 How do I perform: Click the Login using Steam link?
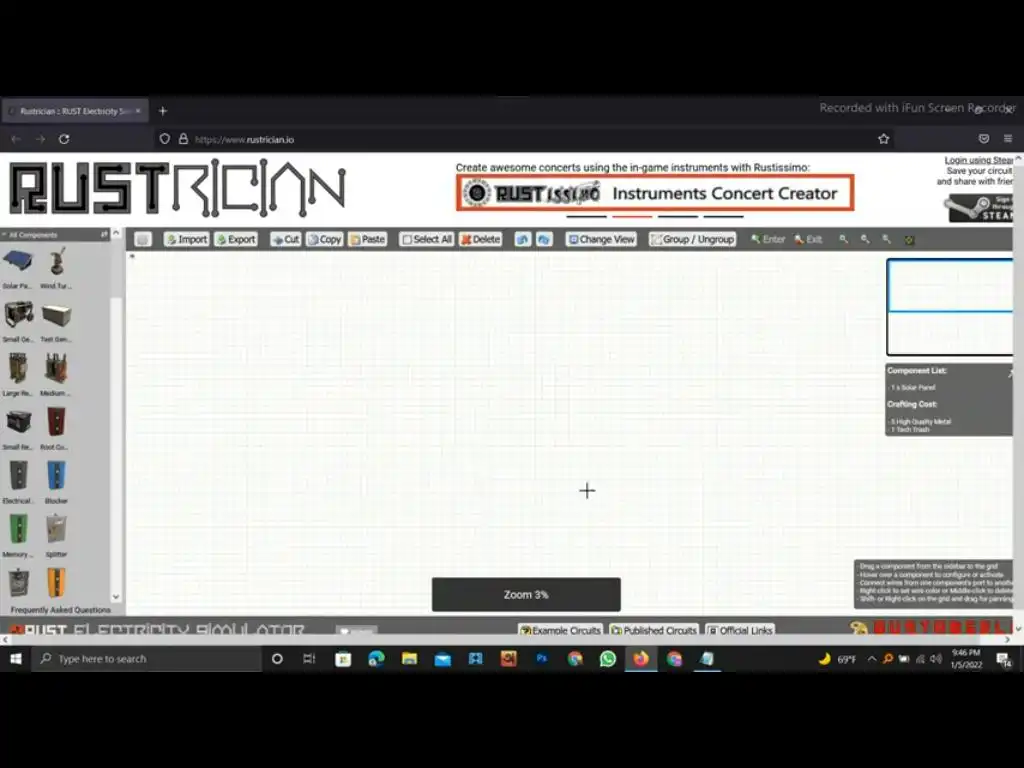tap(979, 160)
